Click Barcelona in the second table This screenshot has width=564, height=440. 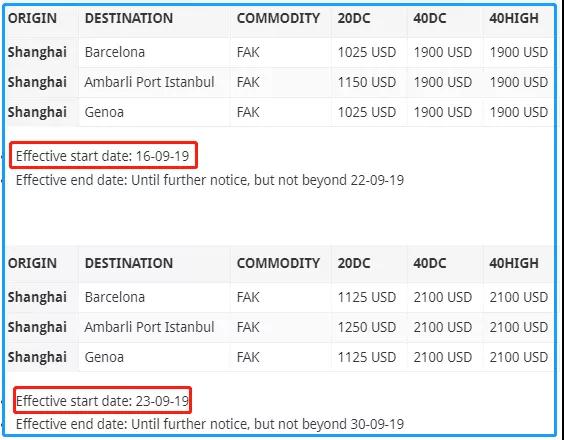(x=115, y=298)
